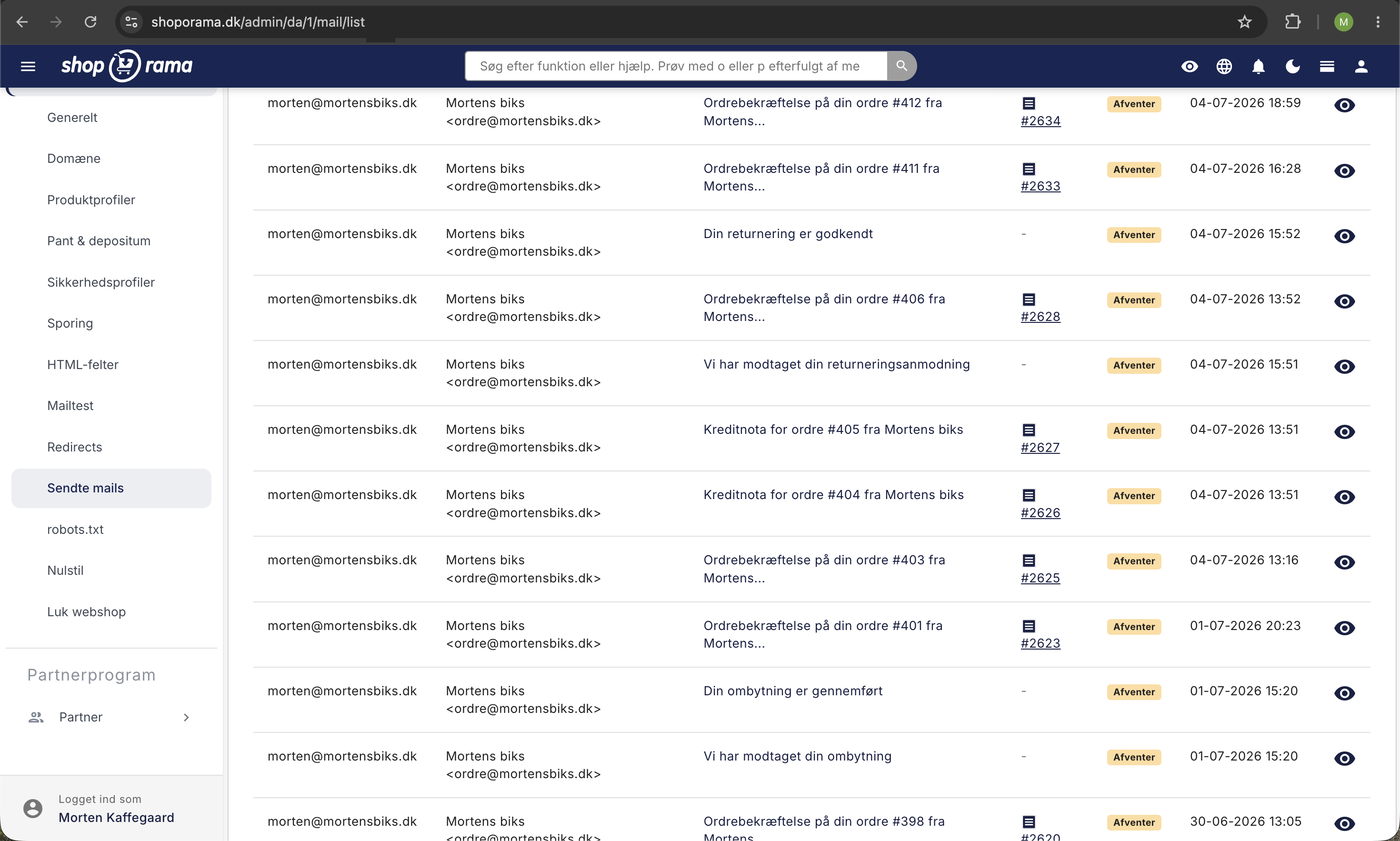
Task: Click the logged-in user Morten Kaffegaard
Action: tap(116, 817)
